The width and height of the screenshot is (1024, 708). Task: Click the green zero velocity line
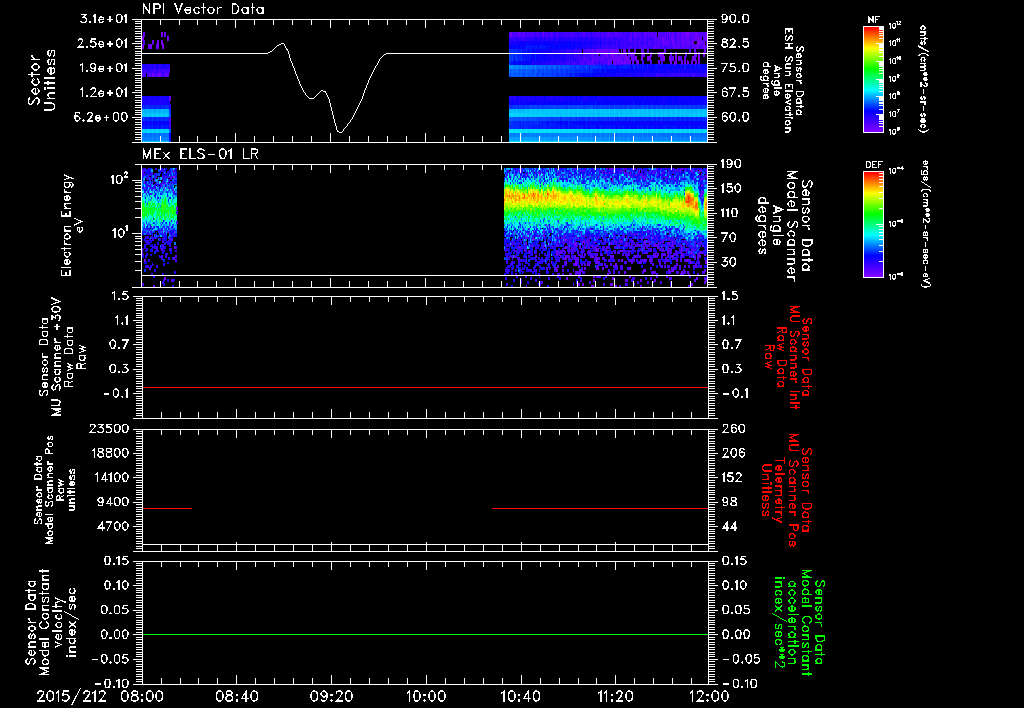(425, 634)
